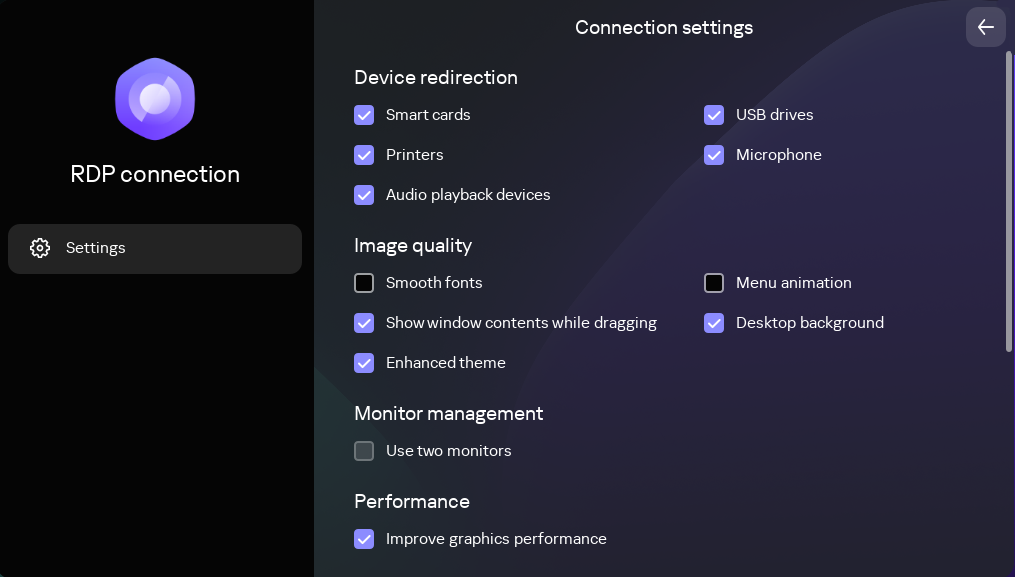
Task: Disable Show window contents while dragging
Action: pyautogui.click(x=364, y=323)
